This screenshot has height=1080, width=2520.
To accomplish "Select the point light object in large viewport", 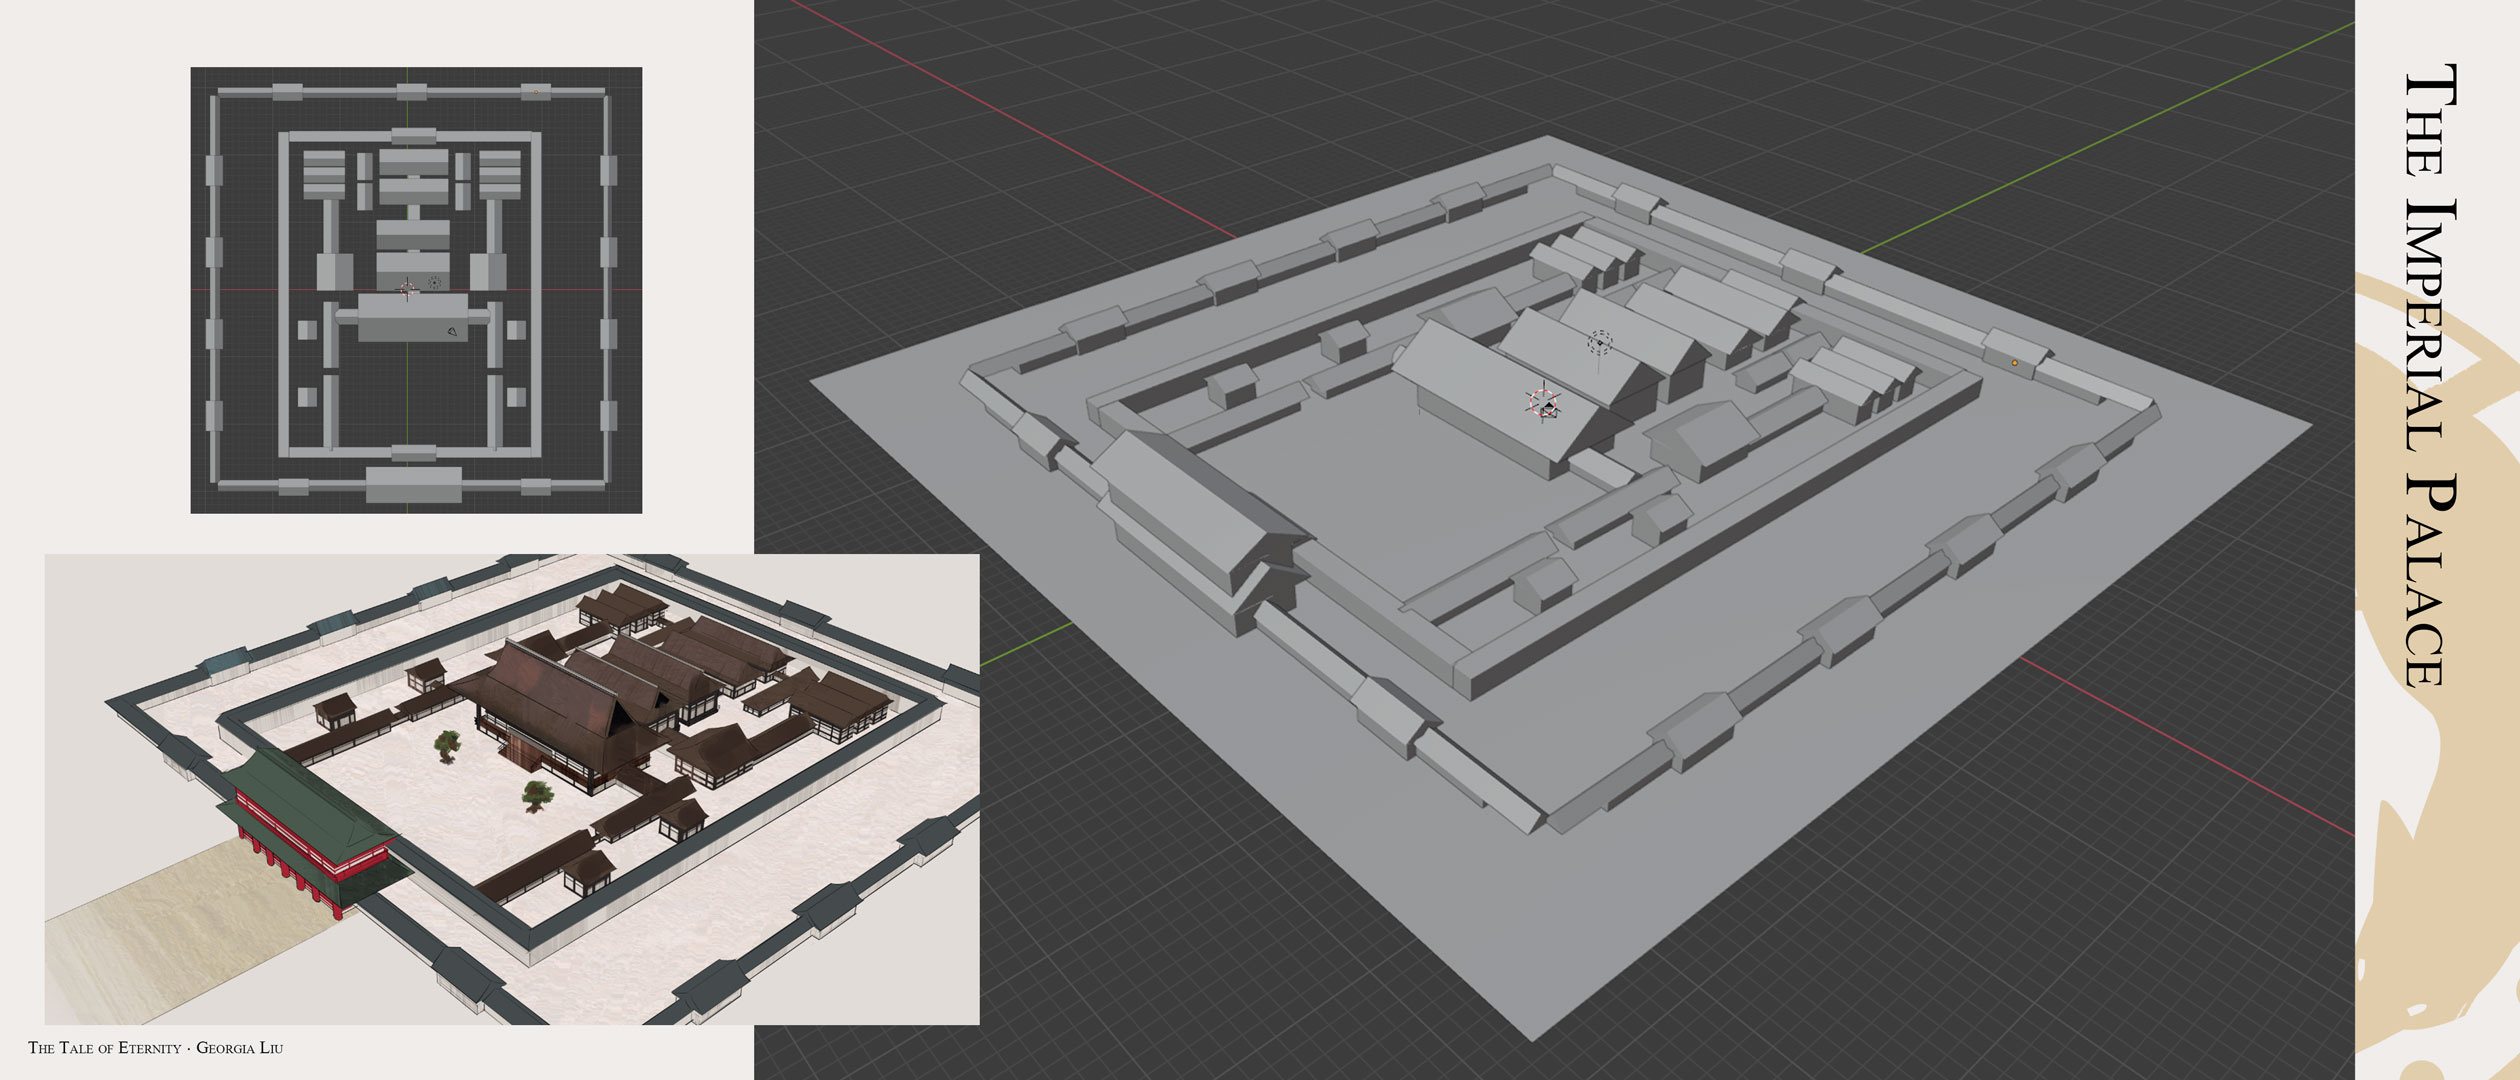I will pyautogui.click(x=1599, y=342).
